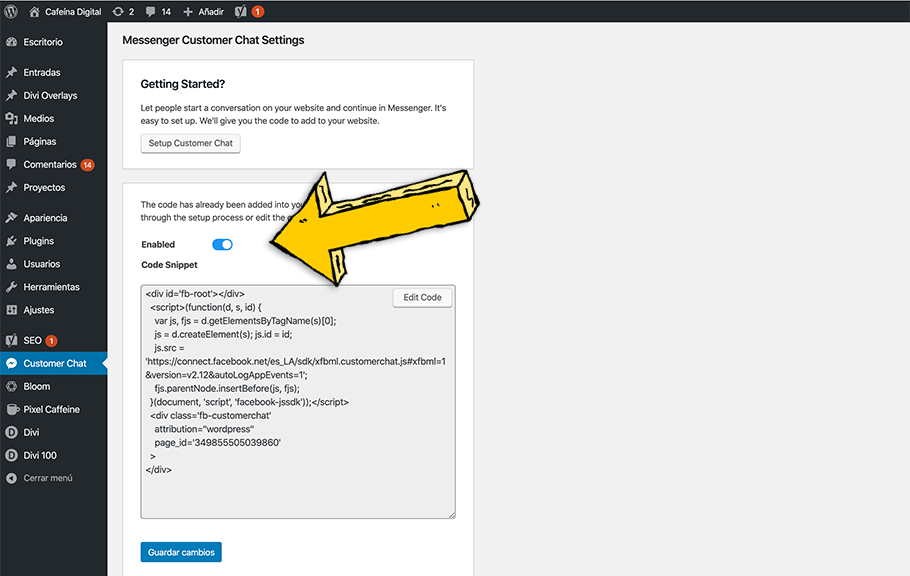Click the comments bubble icon showing 14

pyautogui.click(x=150, y=11)
